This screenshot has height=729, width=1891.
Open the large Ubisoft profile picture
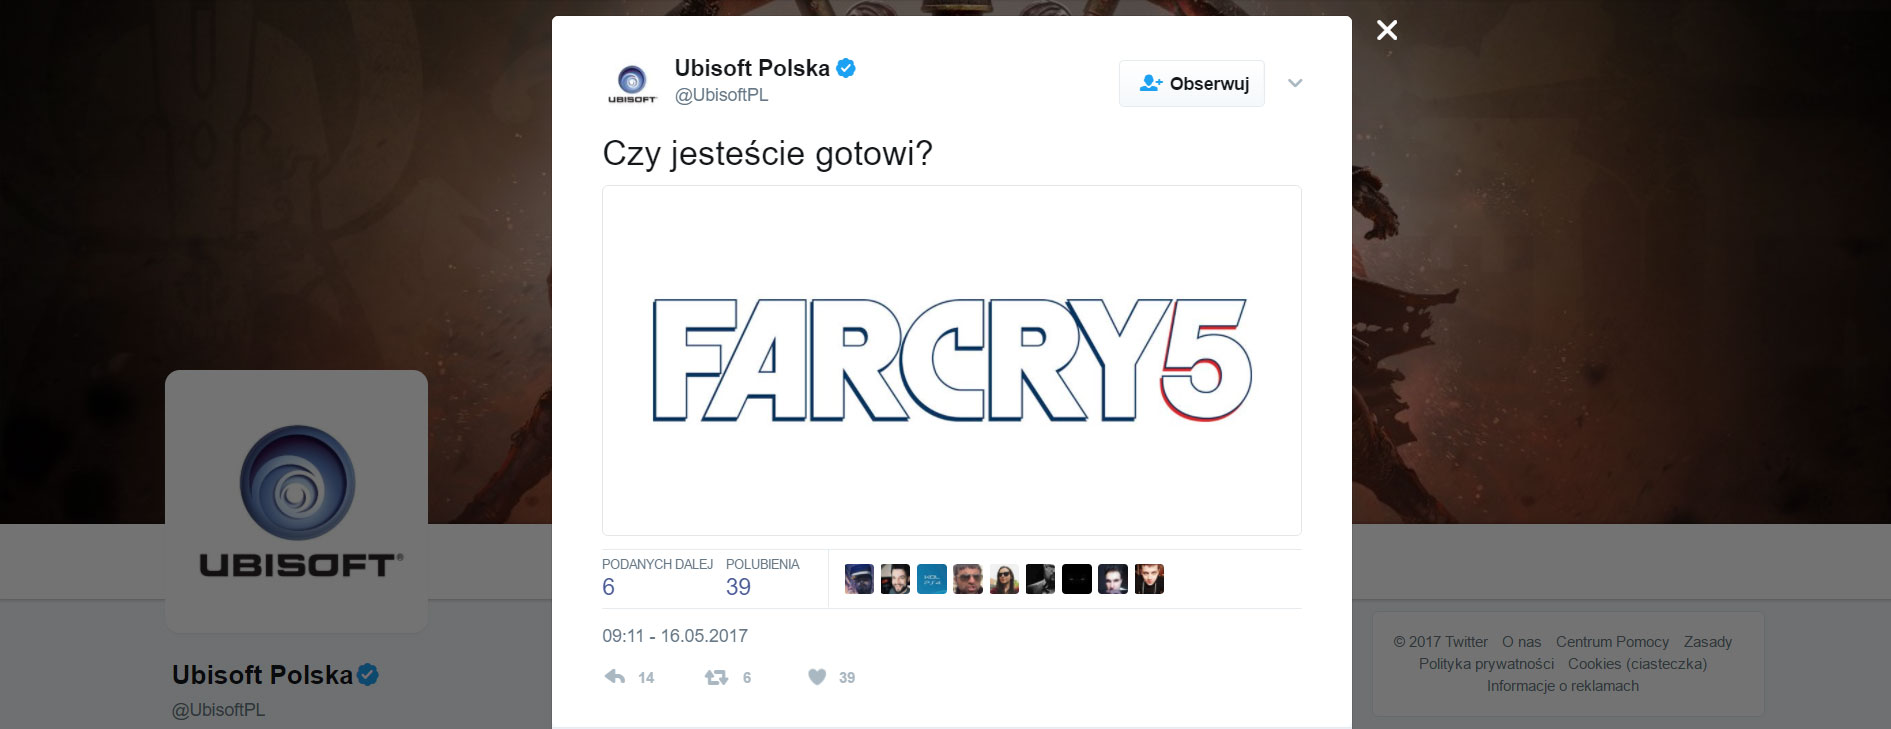[297, 501]
